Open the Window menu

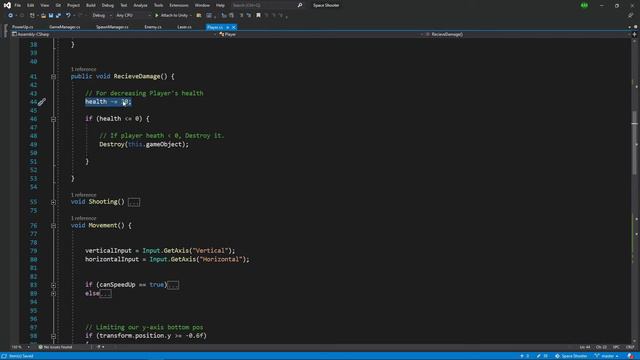[x=202, y=5]
